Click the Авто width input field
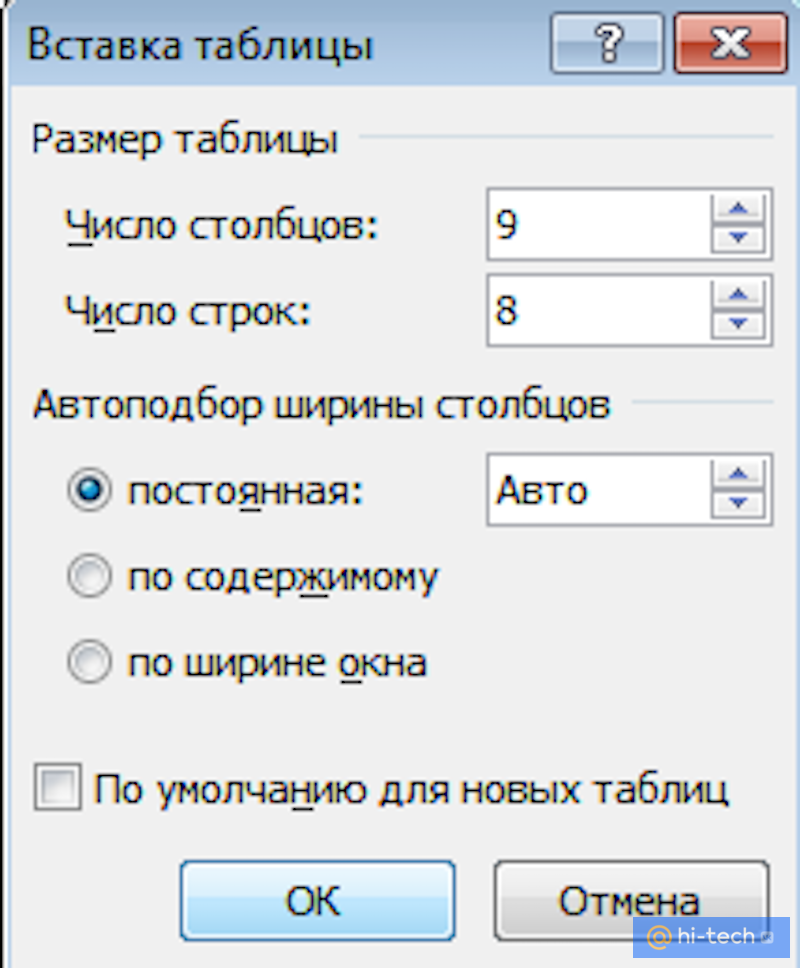800x968 pixels. 590,490
